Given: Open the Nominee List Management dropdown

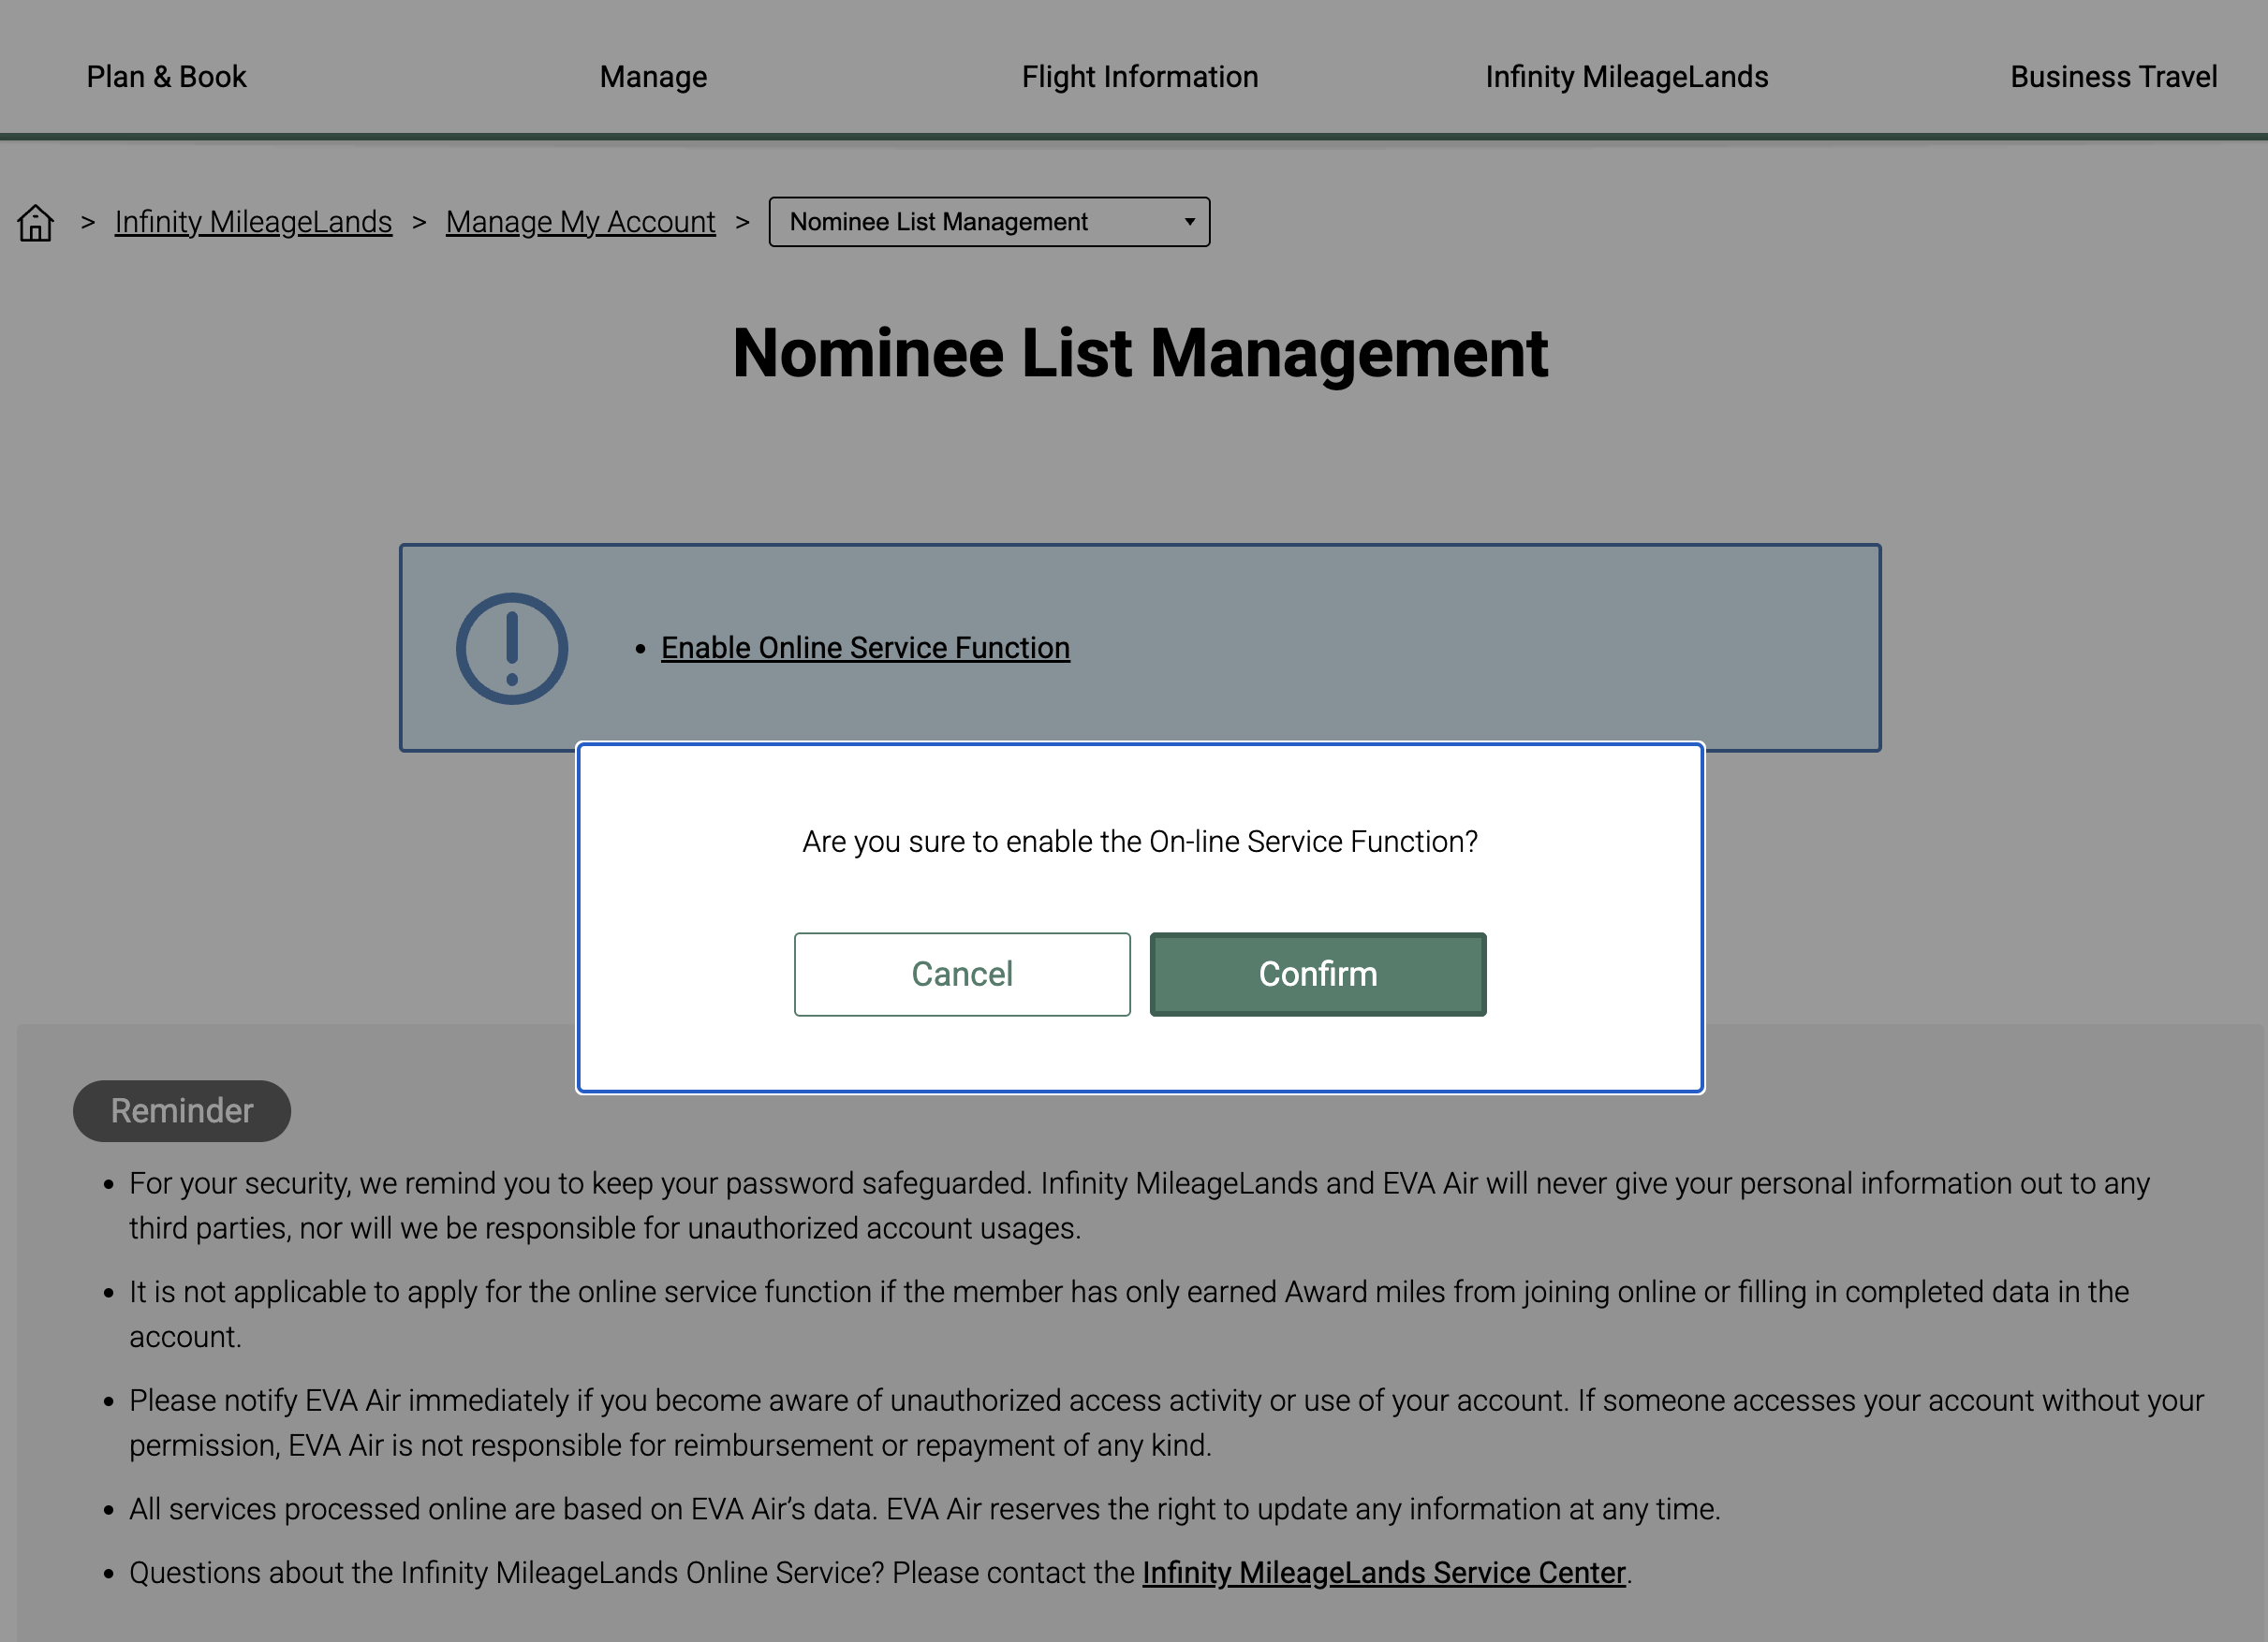Looking at the screenshot, I should (988, 222).
